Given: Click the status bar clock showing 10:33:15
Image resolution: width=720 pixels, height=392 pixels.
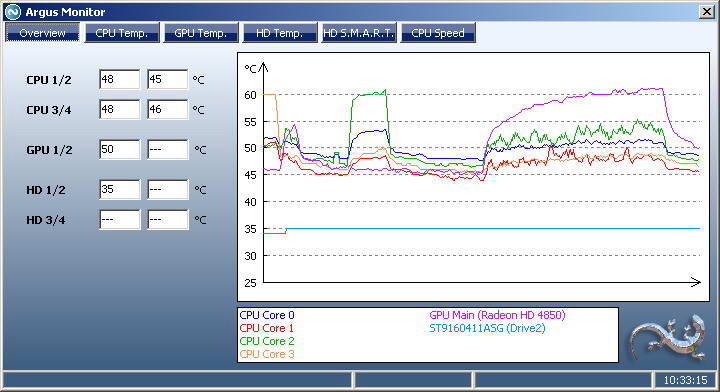Looking at the screenshot, I should 685,380.
